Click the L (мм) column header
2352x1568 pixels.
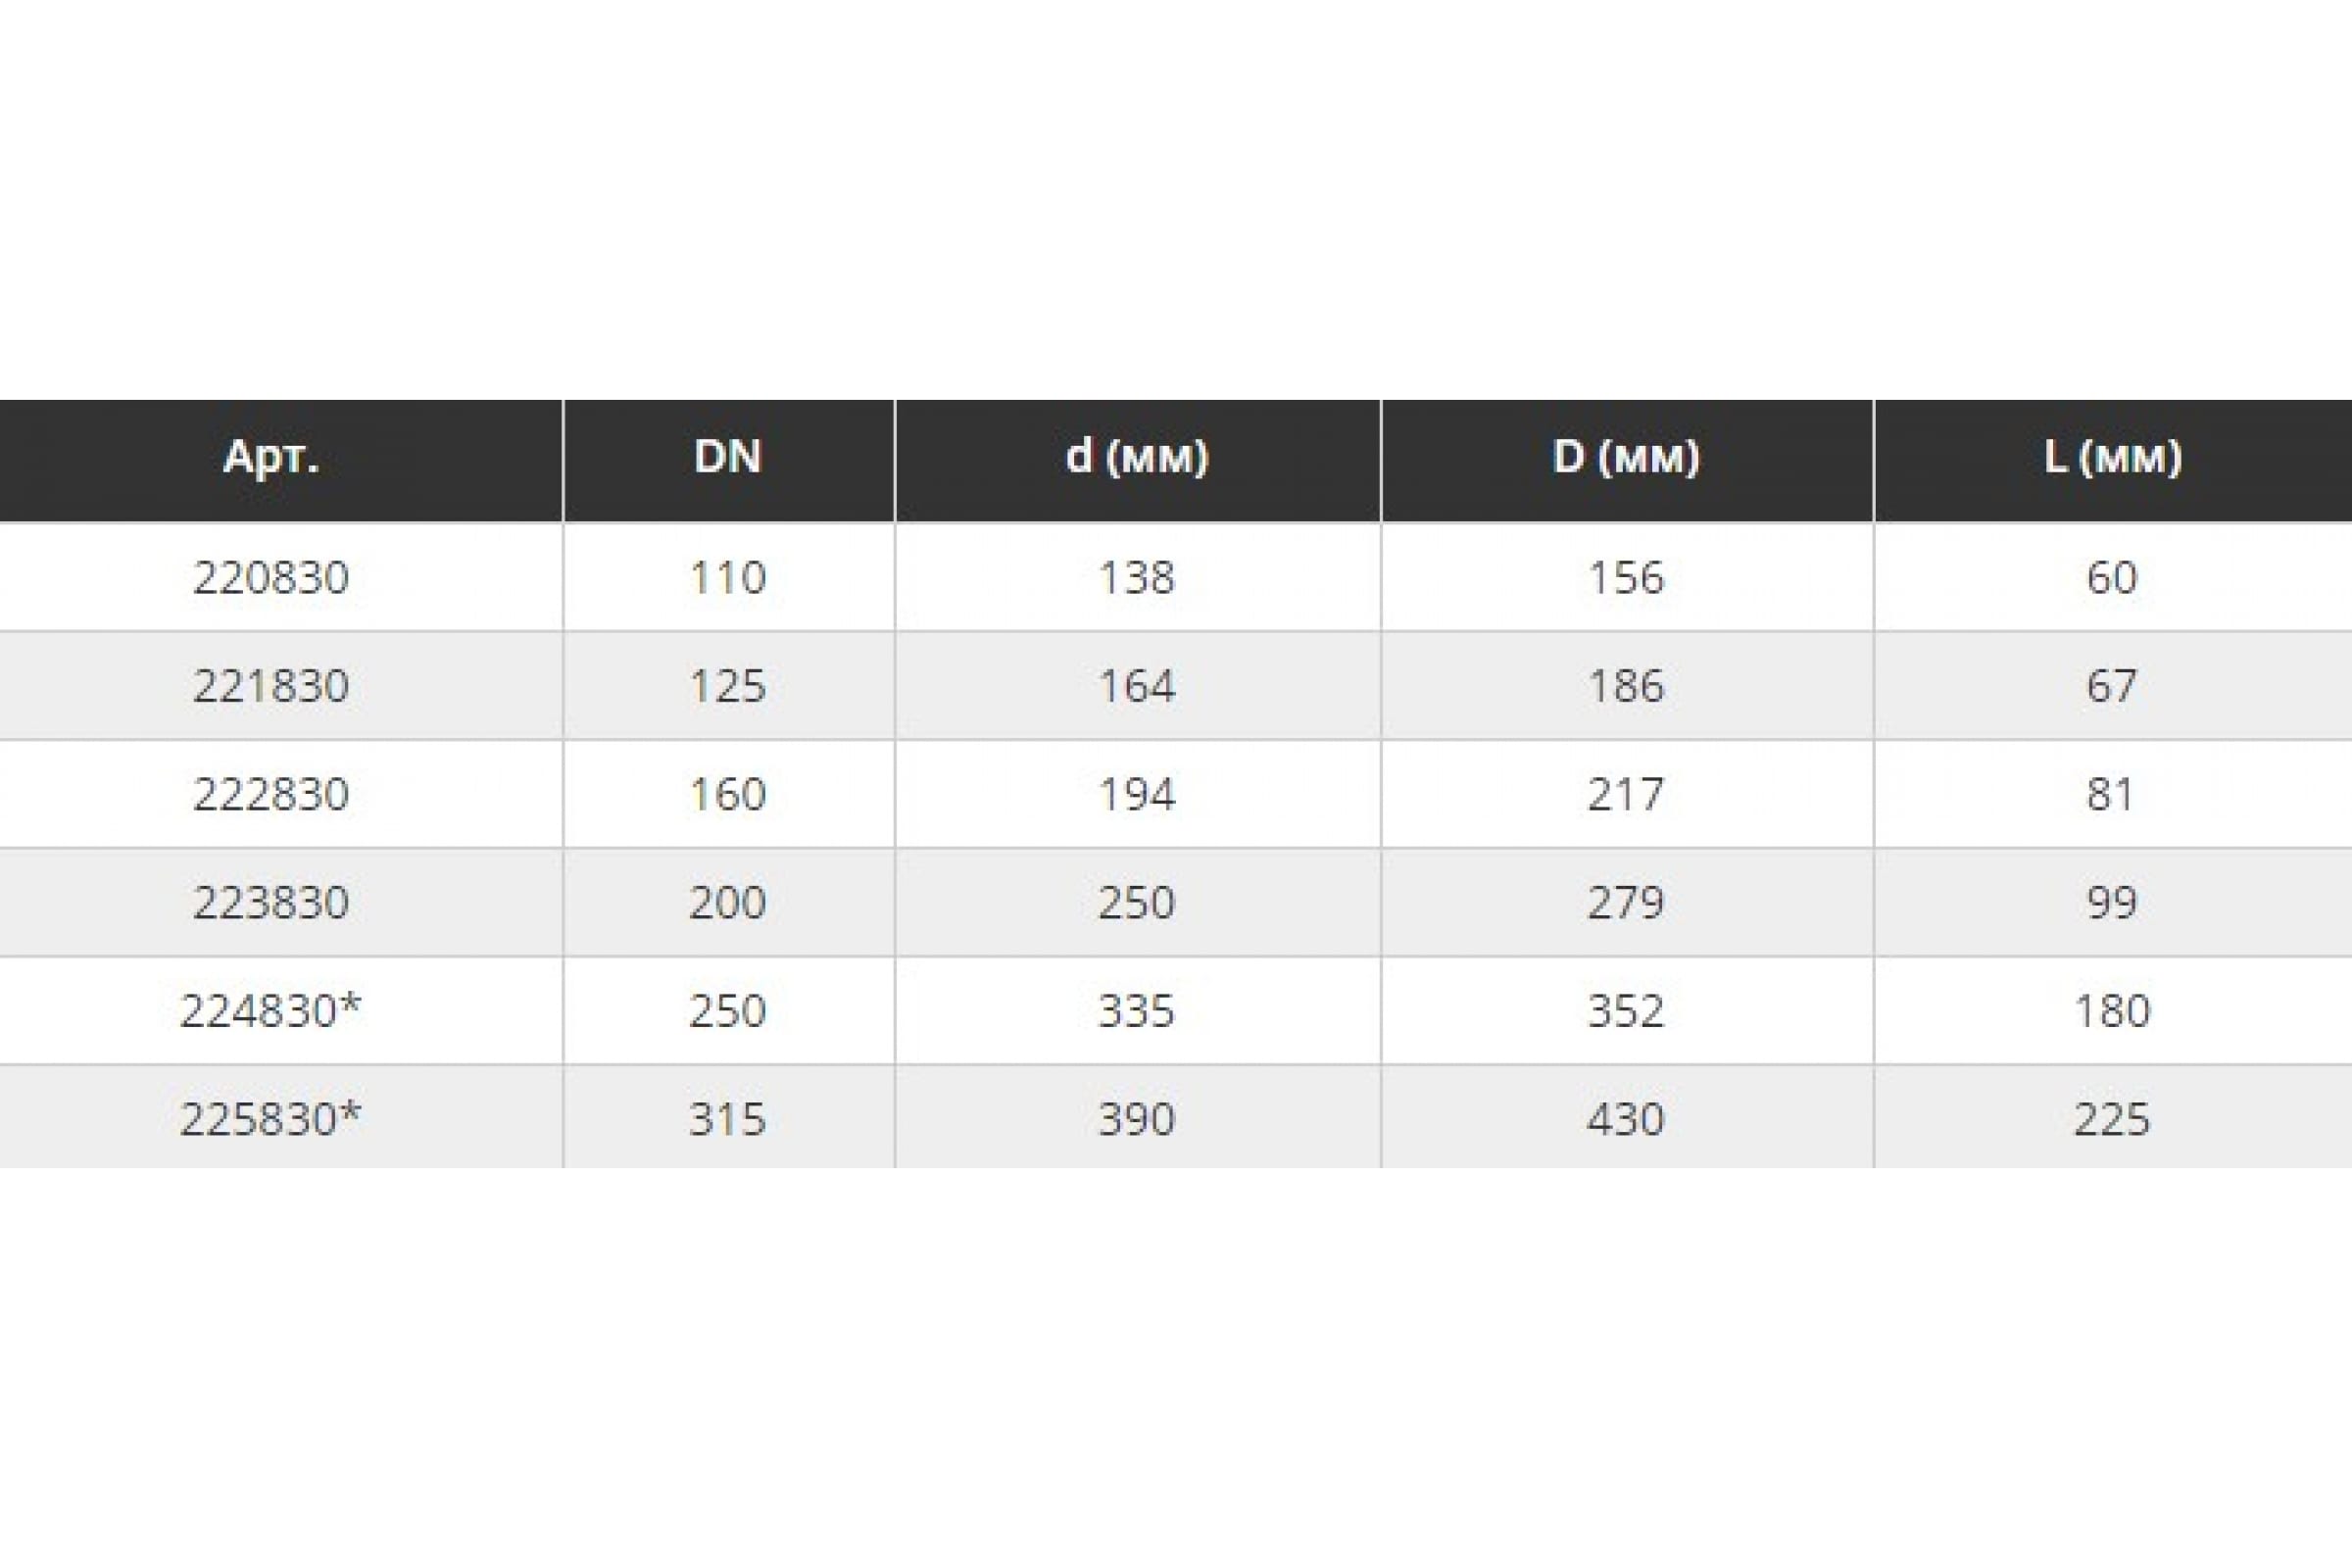coord(2112,458)
